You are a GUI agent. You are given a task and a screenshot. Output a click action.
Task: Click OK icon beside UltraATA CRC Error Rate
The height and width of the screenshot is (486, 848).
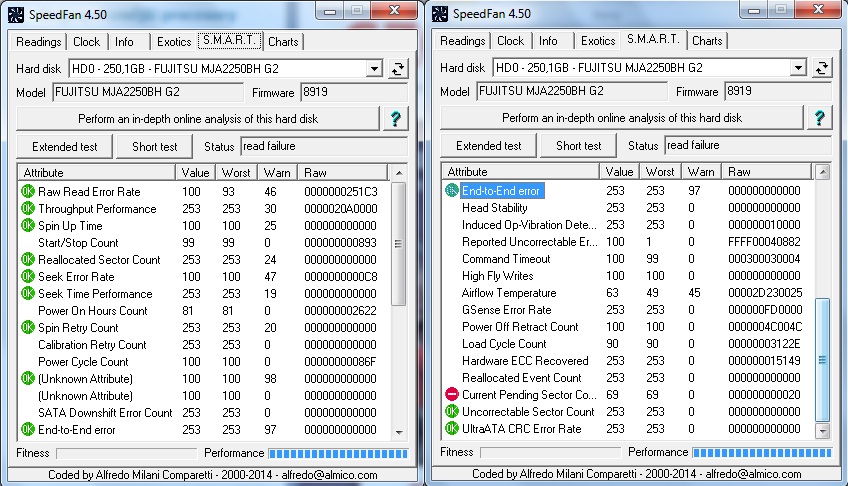tap(452, 429)
